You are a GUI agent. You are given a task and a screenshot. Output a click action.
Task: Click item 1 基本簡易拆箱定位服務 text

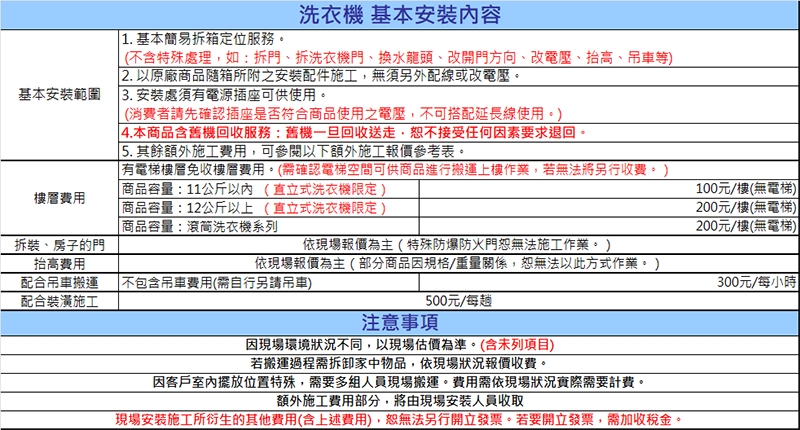(223, 39)
